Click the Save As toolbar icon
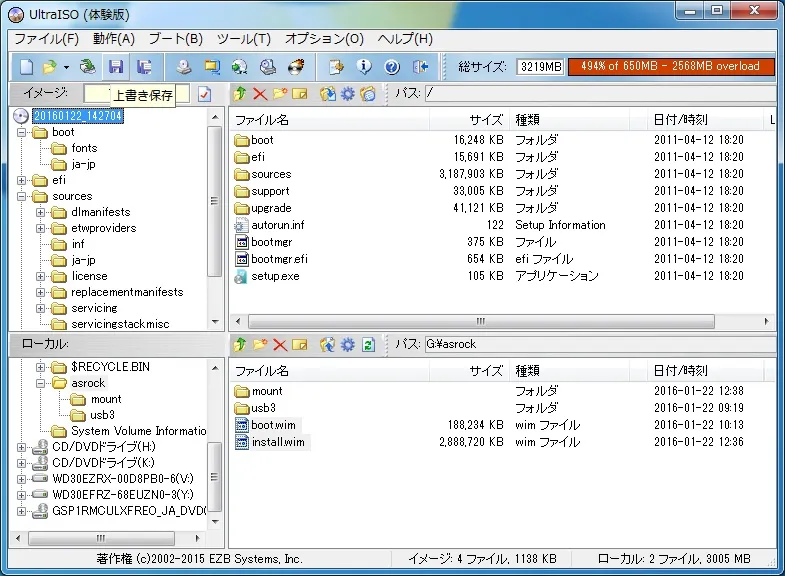This screenshot has width=785, height=576. click(x=144, y=67)
